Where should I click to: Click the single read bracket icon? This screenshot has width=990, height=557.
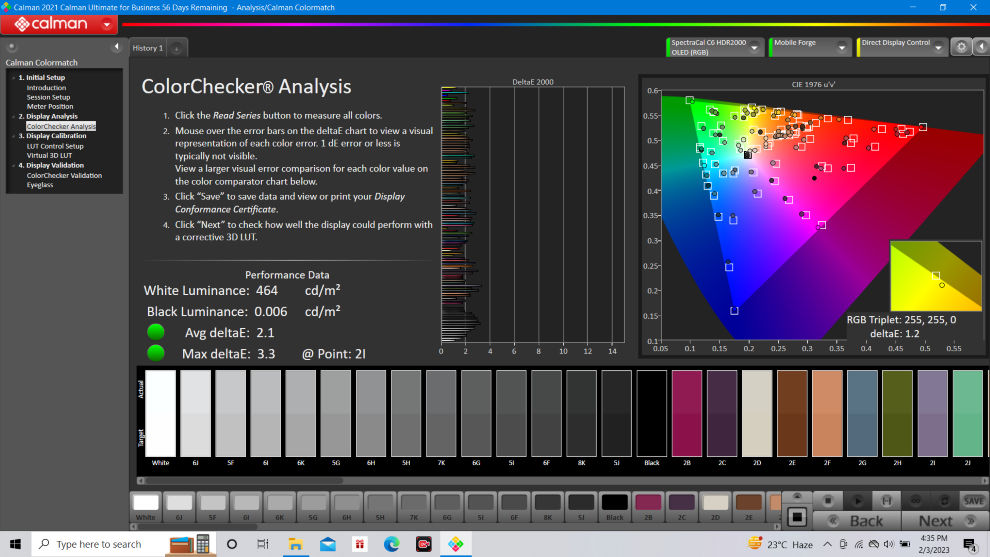coord(886,501)
